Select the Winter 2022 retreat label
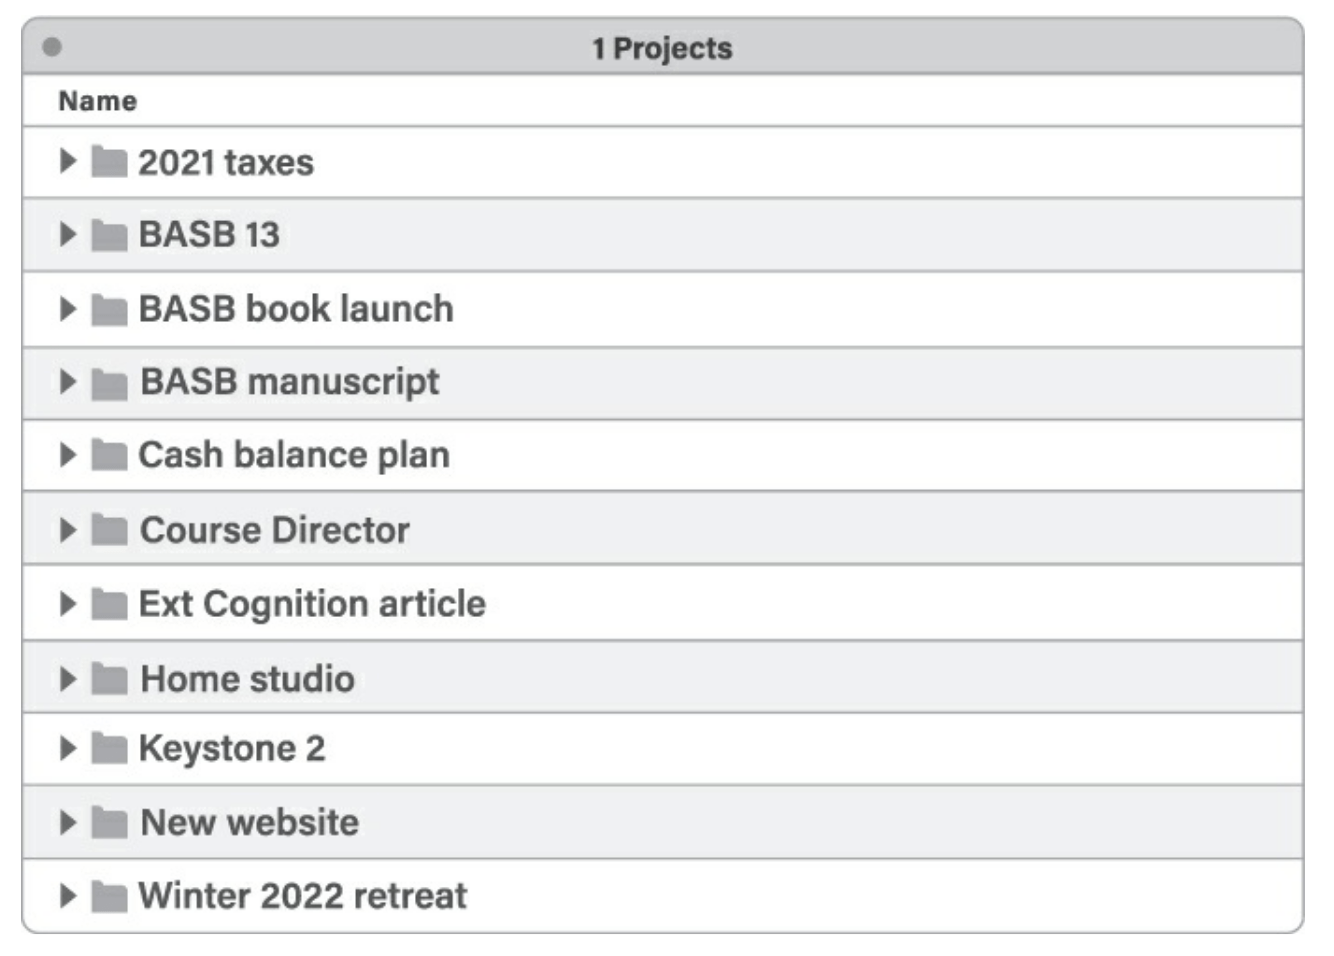The width and height of the screenshot is (1334, 956). (x=302, y=895)
